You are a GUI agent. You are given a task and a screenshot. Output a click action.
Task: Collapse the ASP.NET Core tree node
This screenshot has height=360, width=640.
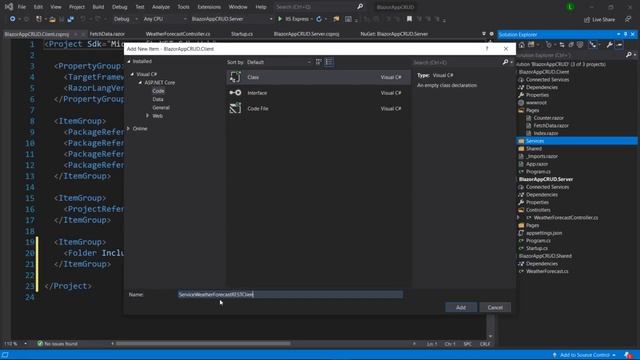(x=140, y=82)
